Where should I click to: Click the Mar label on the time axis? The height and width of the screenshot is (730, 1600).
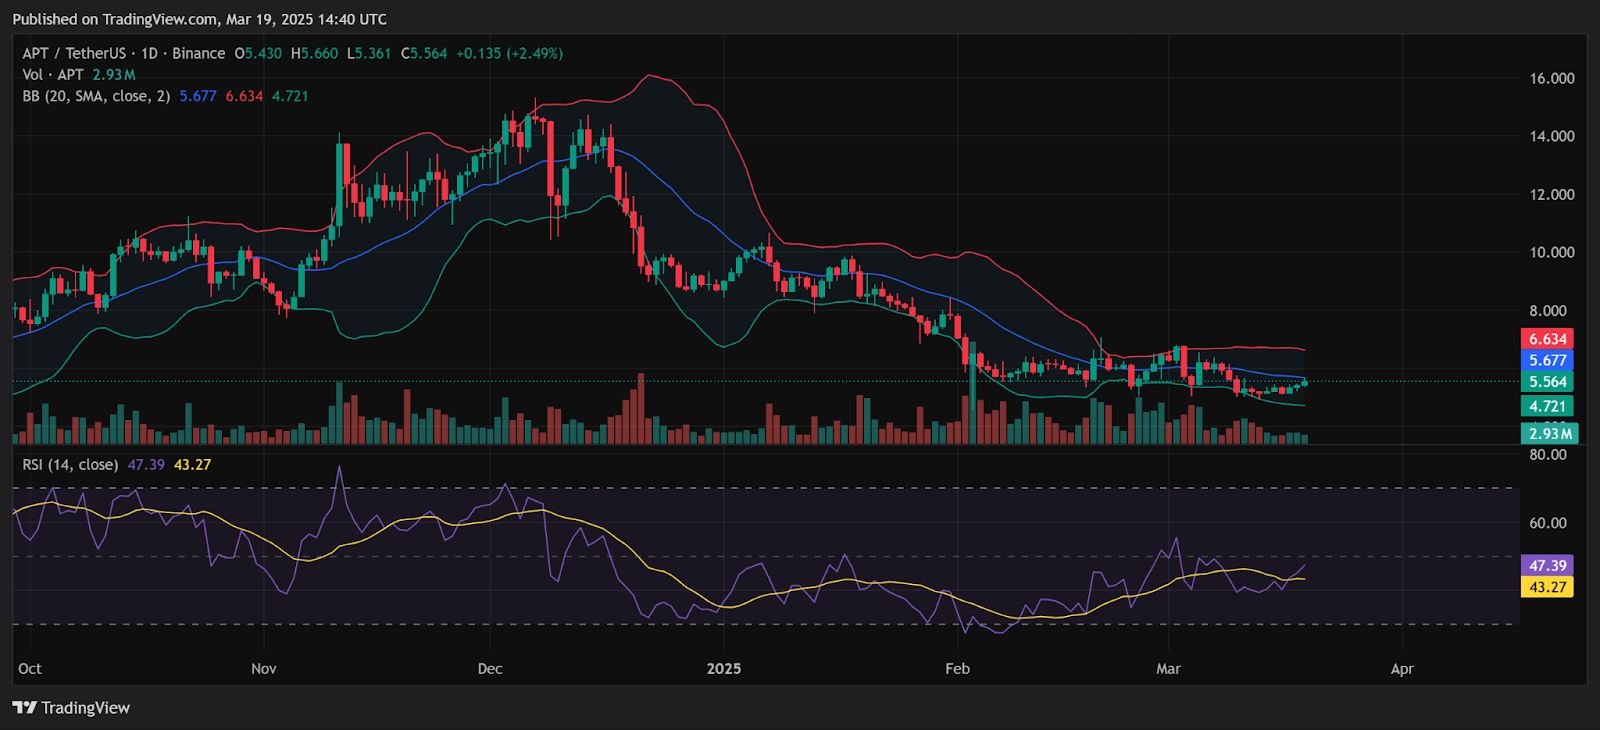[1168, 668]
